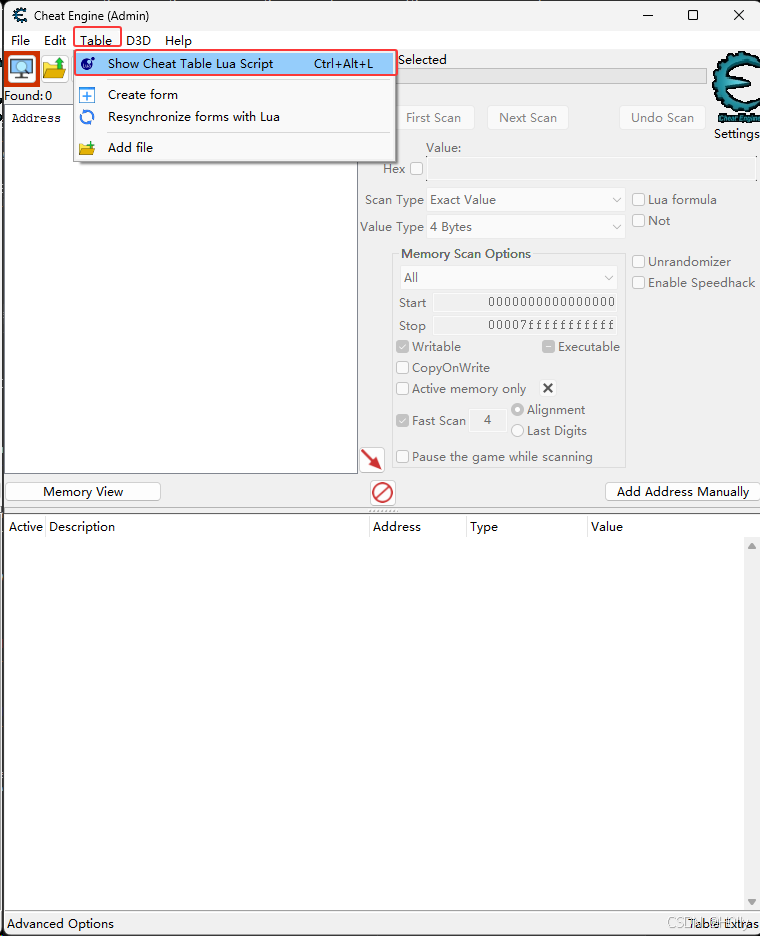Screen dimensions: 760x936
Task: Click the Stop address field
Action: pyautogui.click(x=525, y=325)
